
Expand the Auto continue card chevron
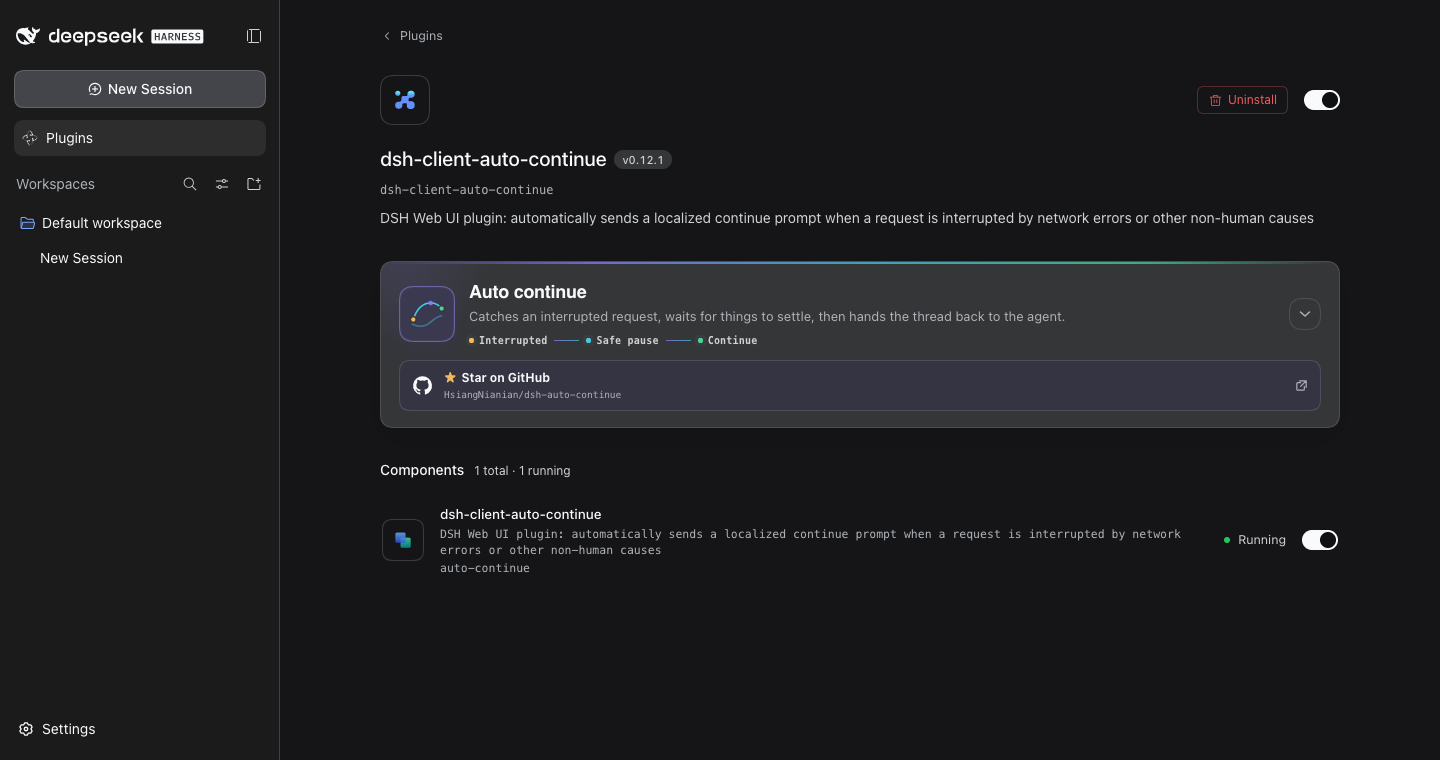point(1305,314)
